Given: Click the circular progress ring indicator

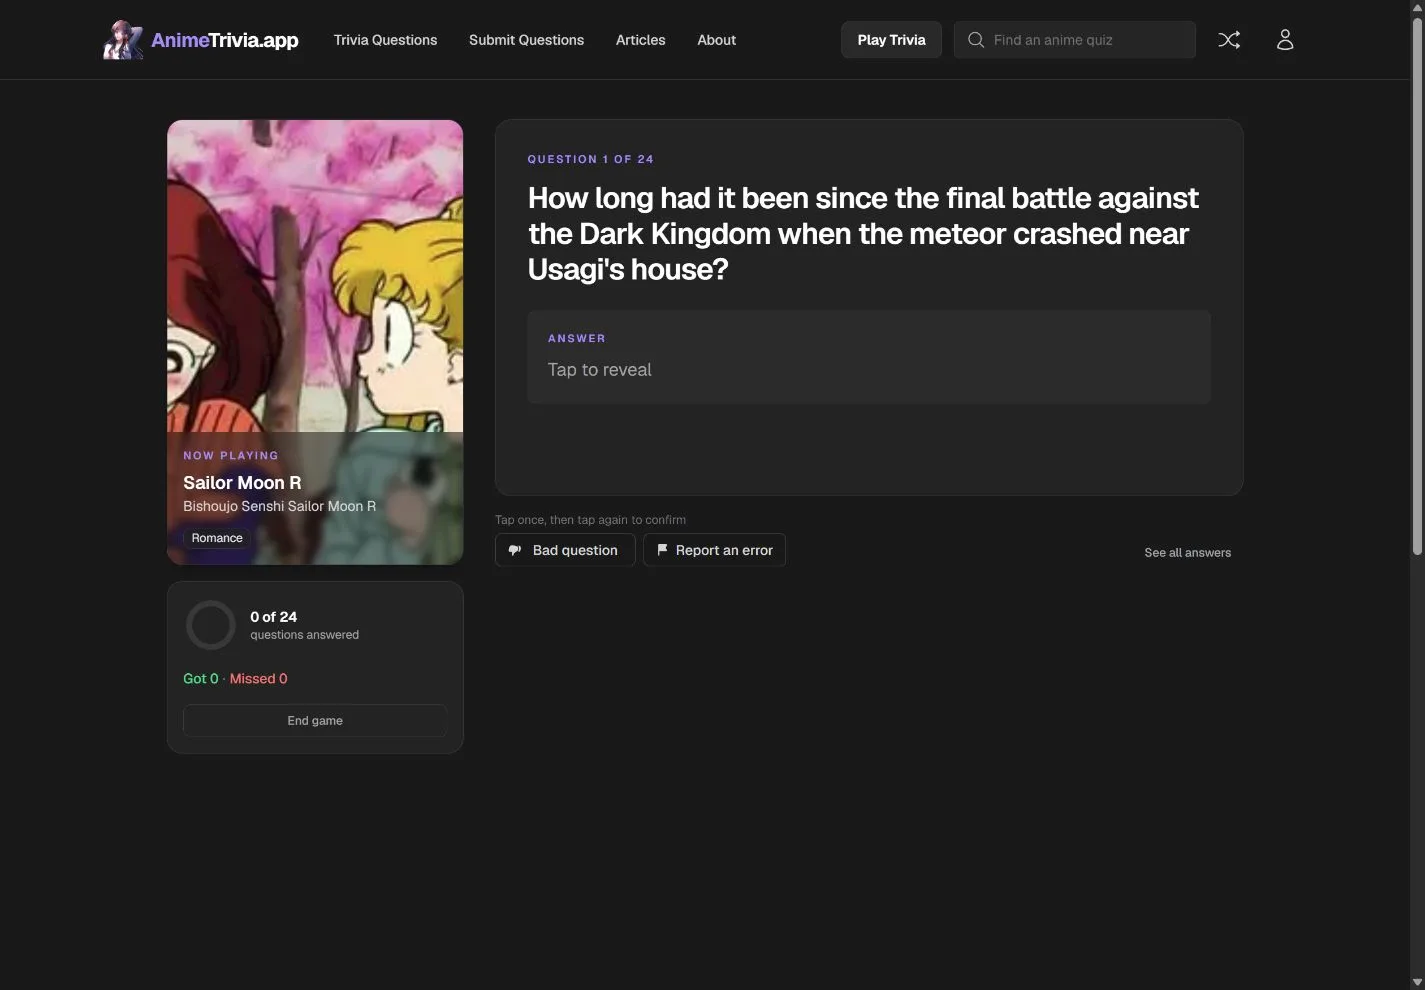Looking at the screenshot, I should click(211, 625).
